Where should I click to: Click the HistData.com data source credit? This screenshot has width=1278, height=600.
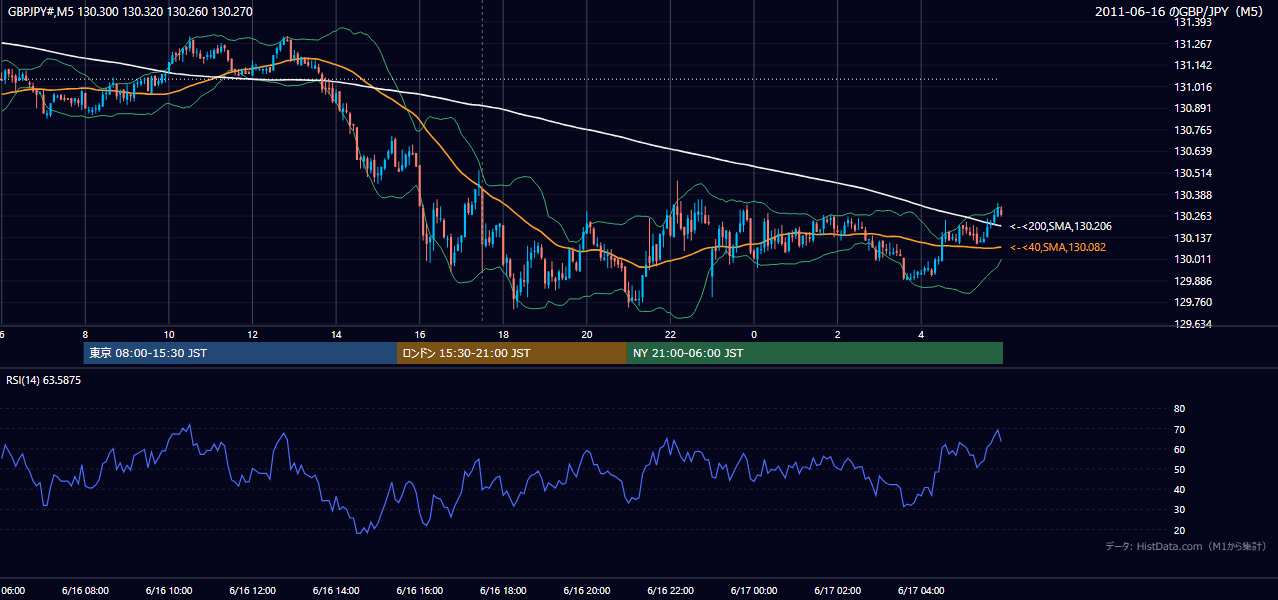[x=1186, y=546]
